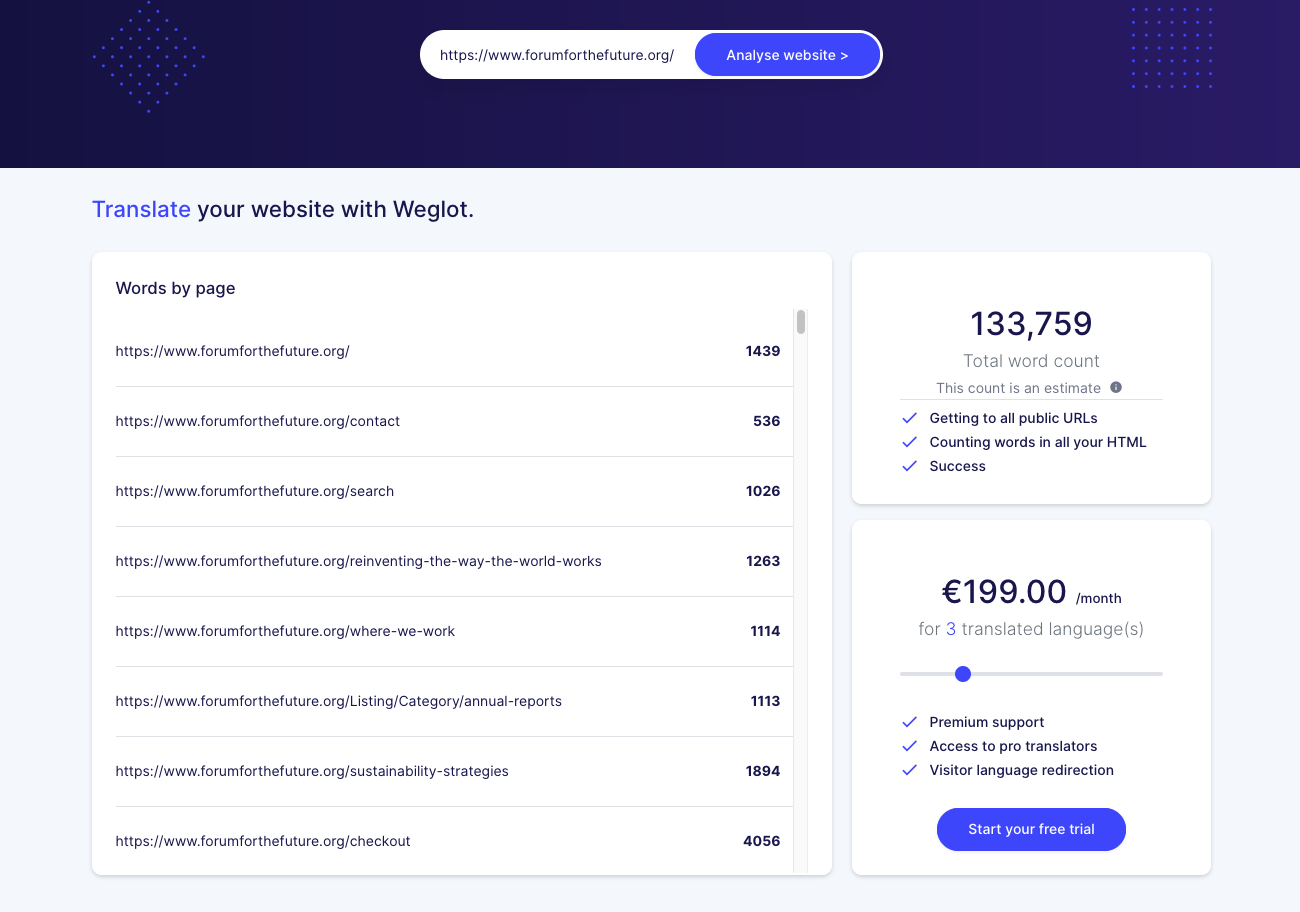Click the translated languages slider handle

click(963, 674)
